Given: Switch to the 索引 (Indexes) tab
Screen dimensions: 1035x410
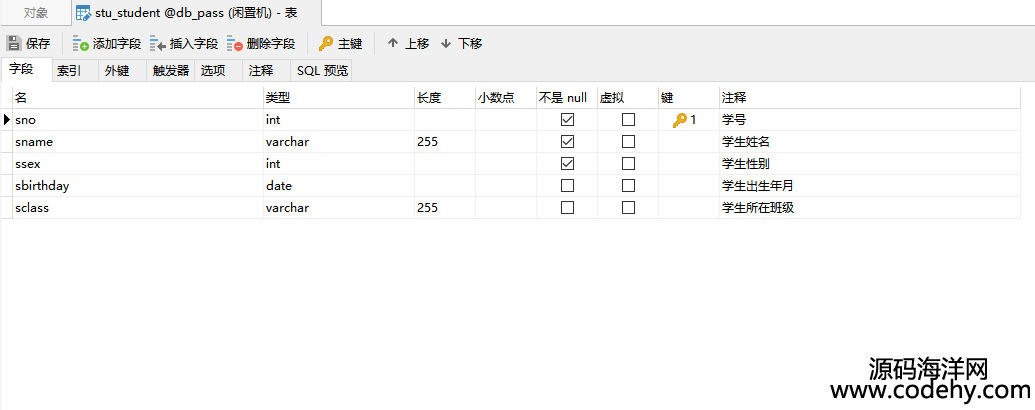Looking at the screenshot, I should pos(69,71).
